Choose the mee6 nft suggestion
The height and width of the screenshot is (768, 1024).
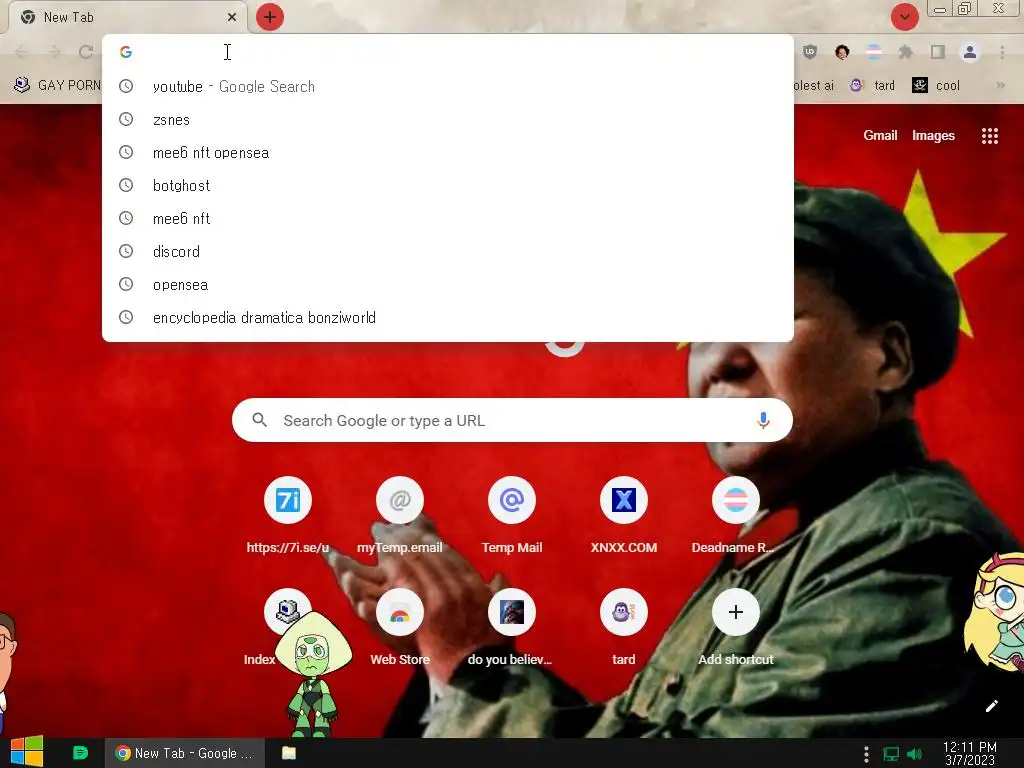point(448,218)
